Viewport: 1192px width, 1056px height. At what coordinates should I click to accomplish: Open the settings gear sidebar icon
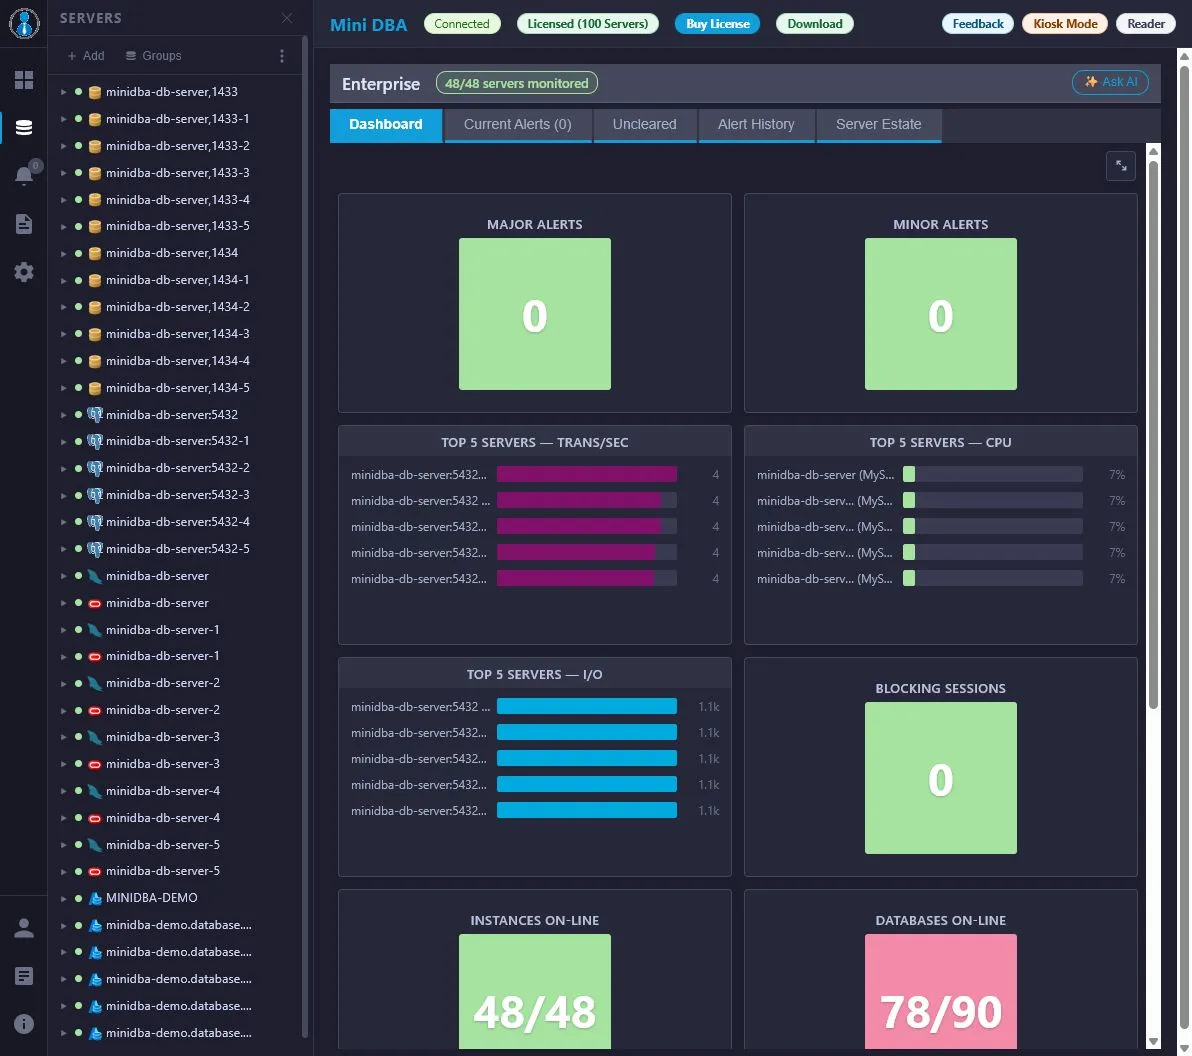[24, 272]
